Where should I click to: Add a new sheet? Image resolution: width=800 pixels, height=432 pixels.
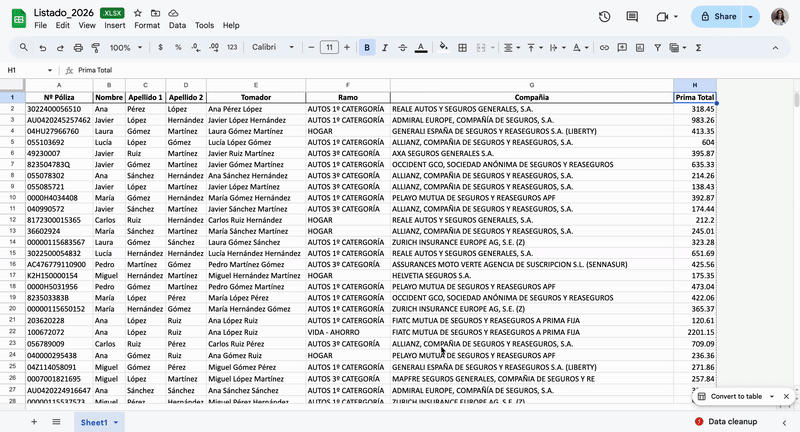tap(34, 422)
